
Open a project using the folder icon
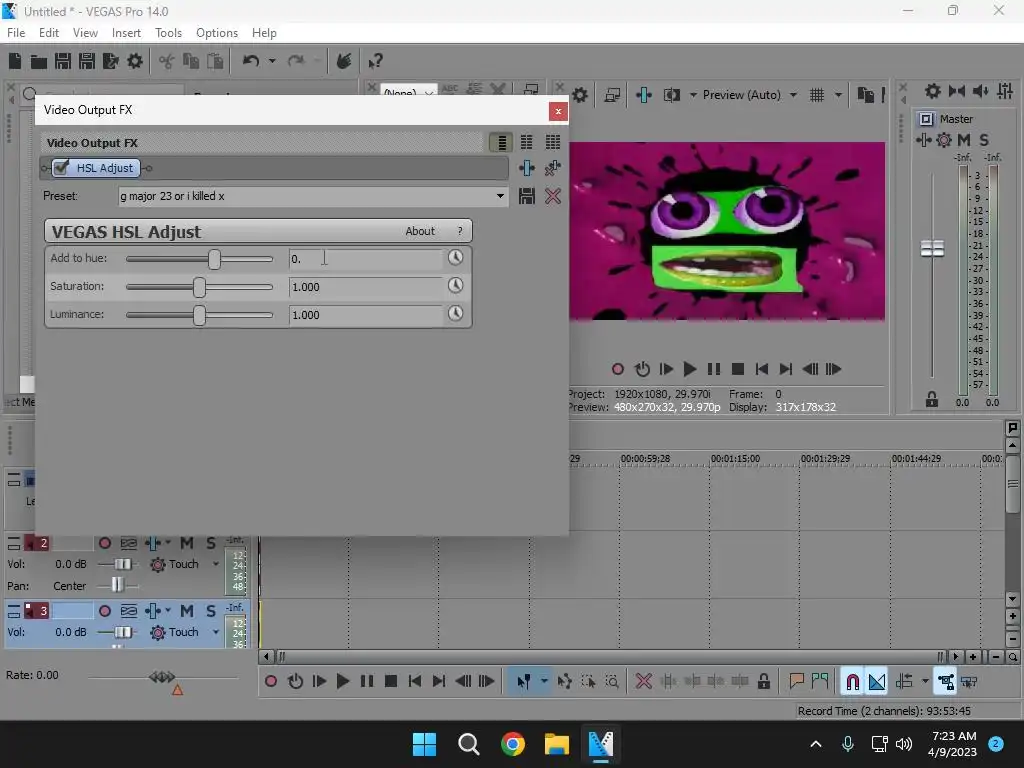[x=39, y=61]
